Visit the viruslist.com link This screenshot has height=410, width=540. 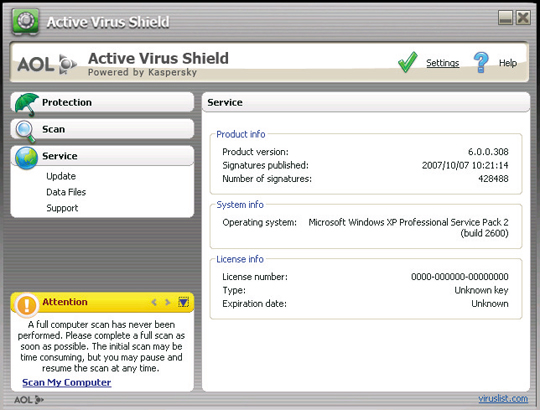point(503,399)
